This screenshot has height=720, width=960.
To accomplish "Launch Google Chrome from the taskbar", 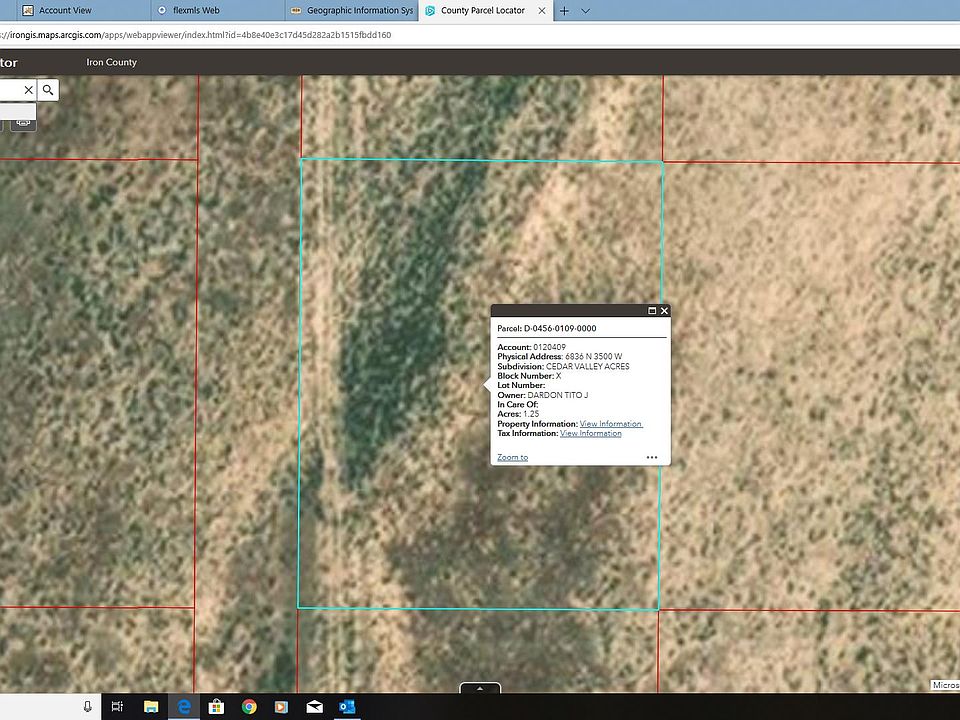I will coord(249,707).
